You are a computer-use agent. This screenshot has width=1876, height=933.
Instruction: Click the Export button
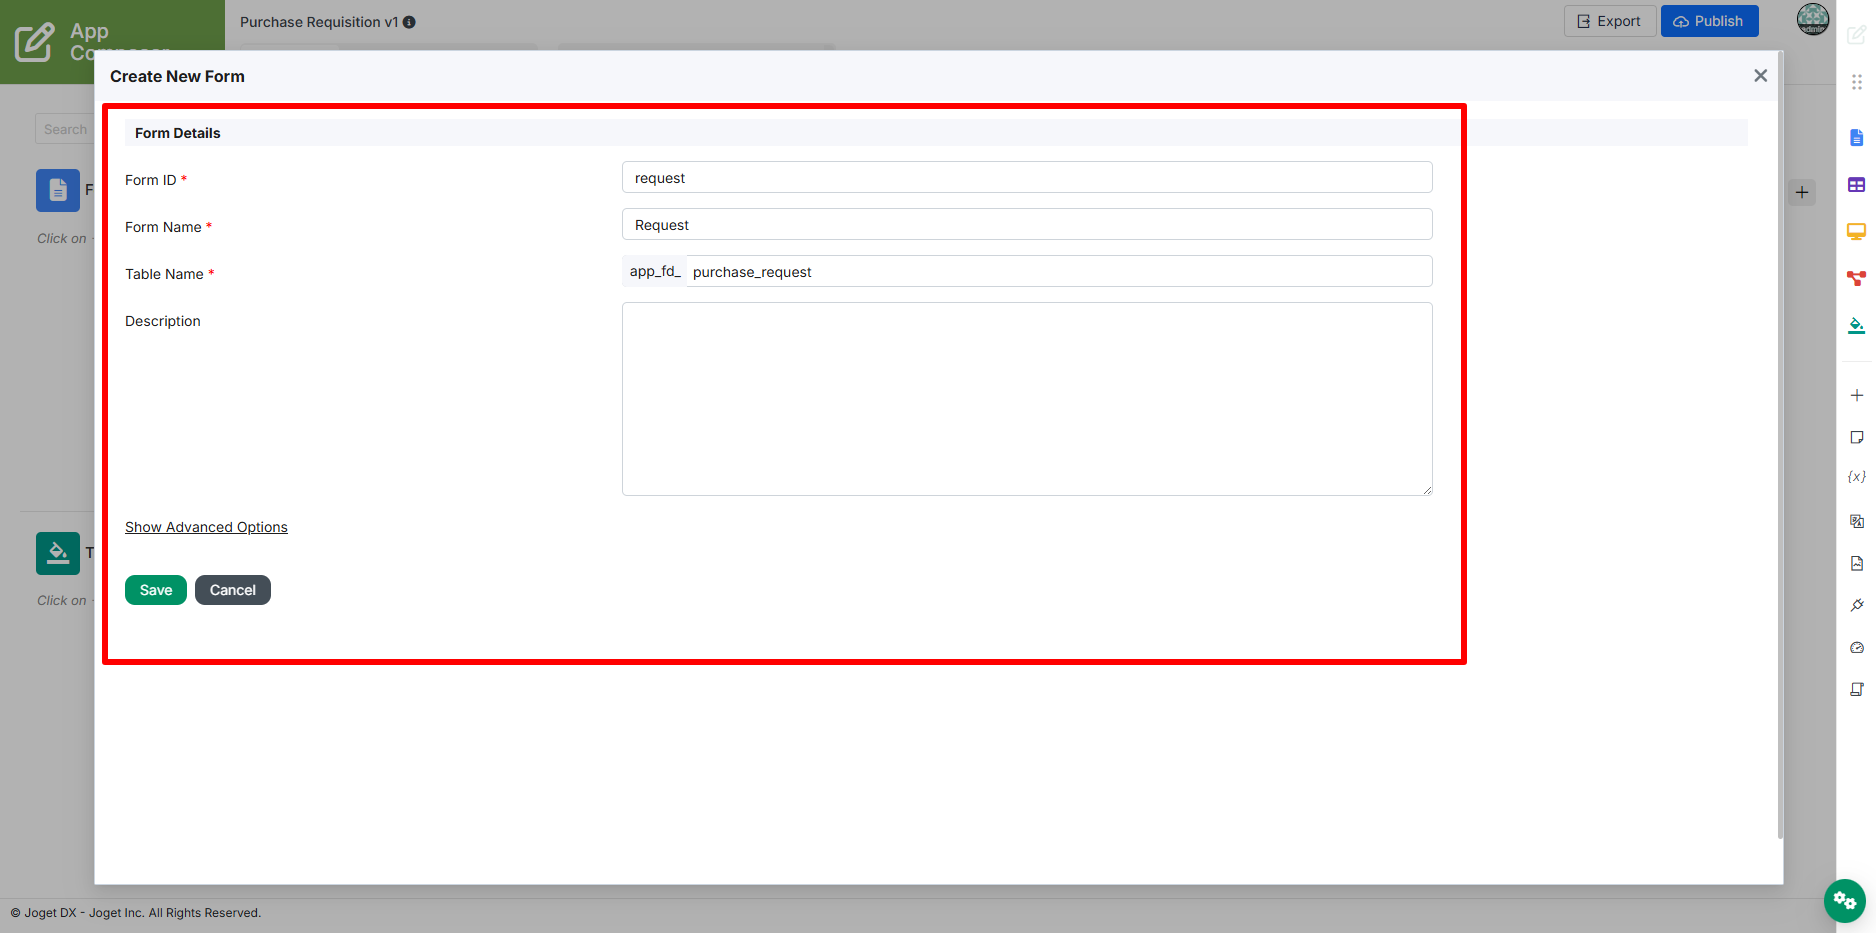(x=1609, y=21)
